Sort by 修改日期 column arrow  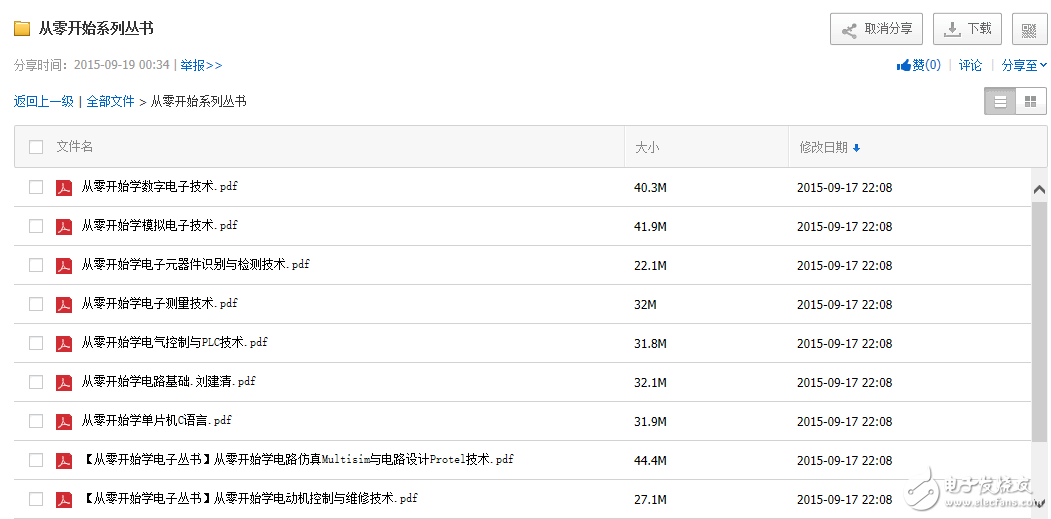pos(856,148)
